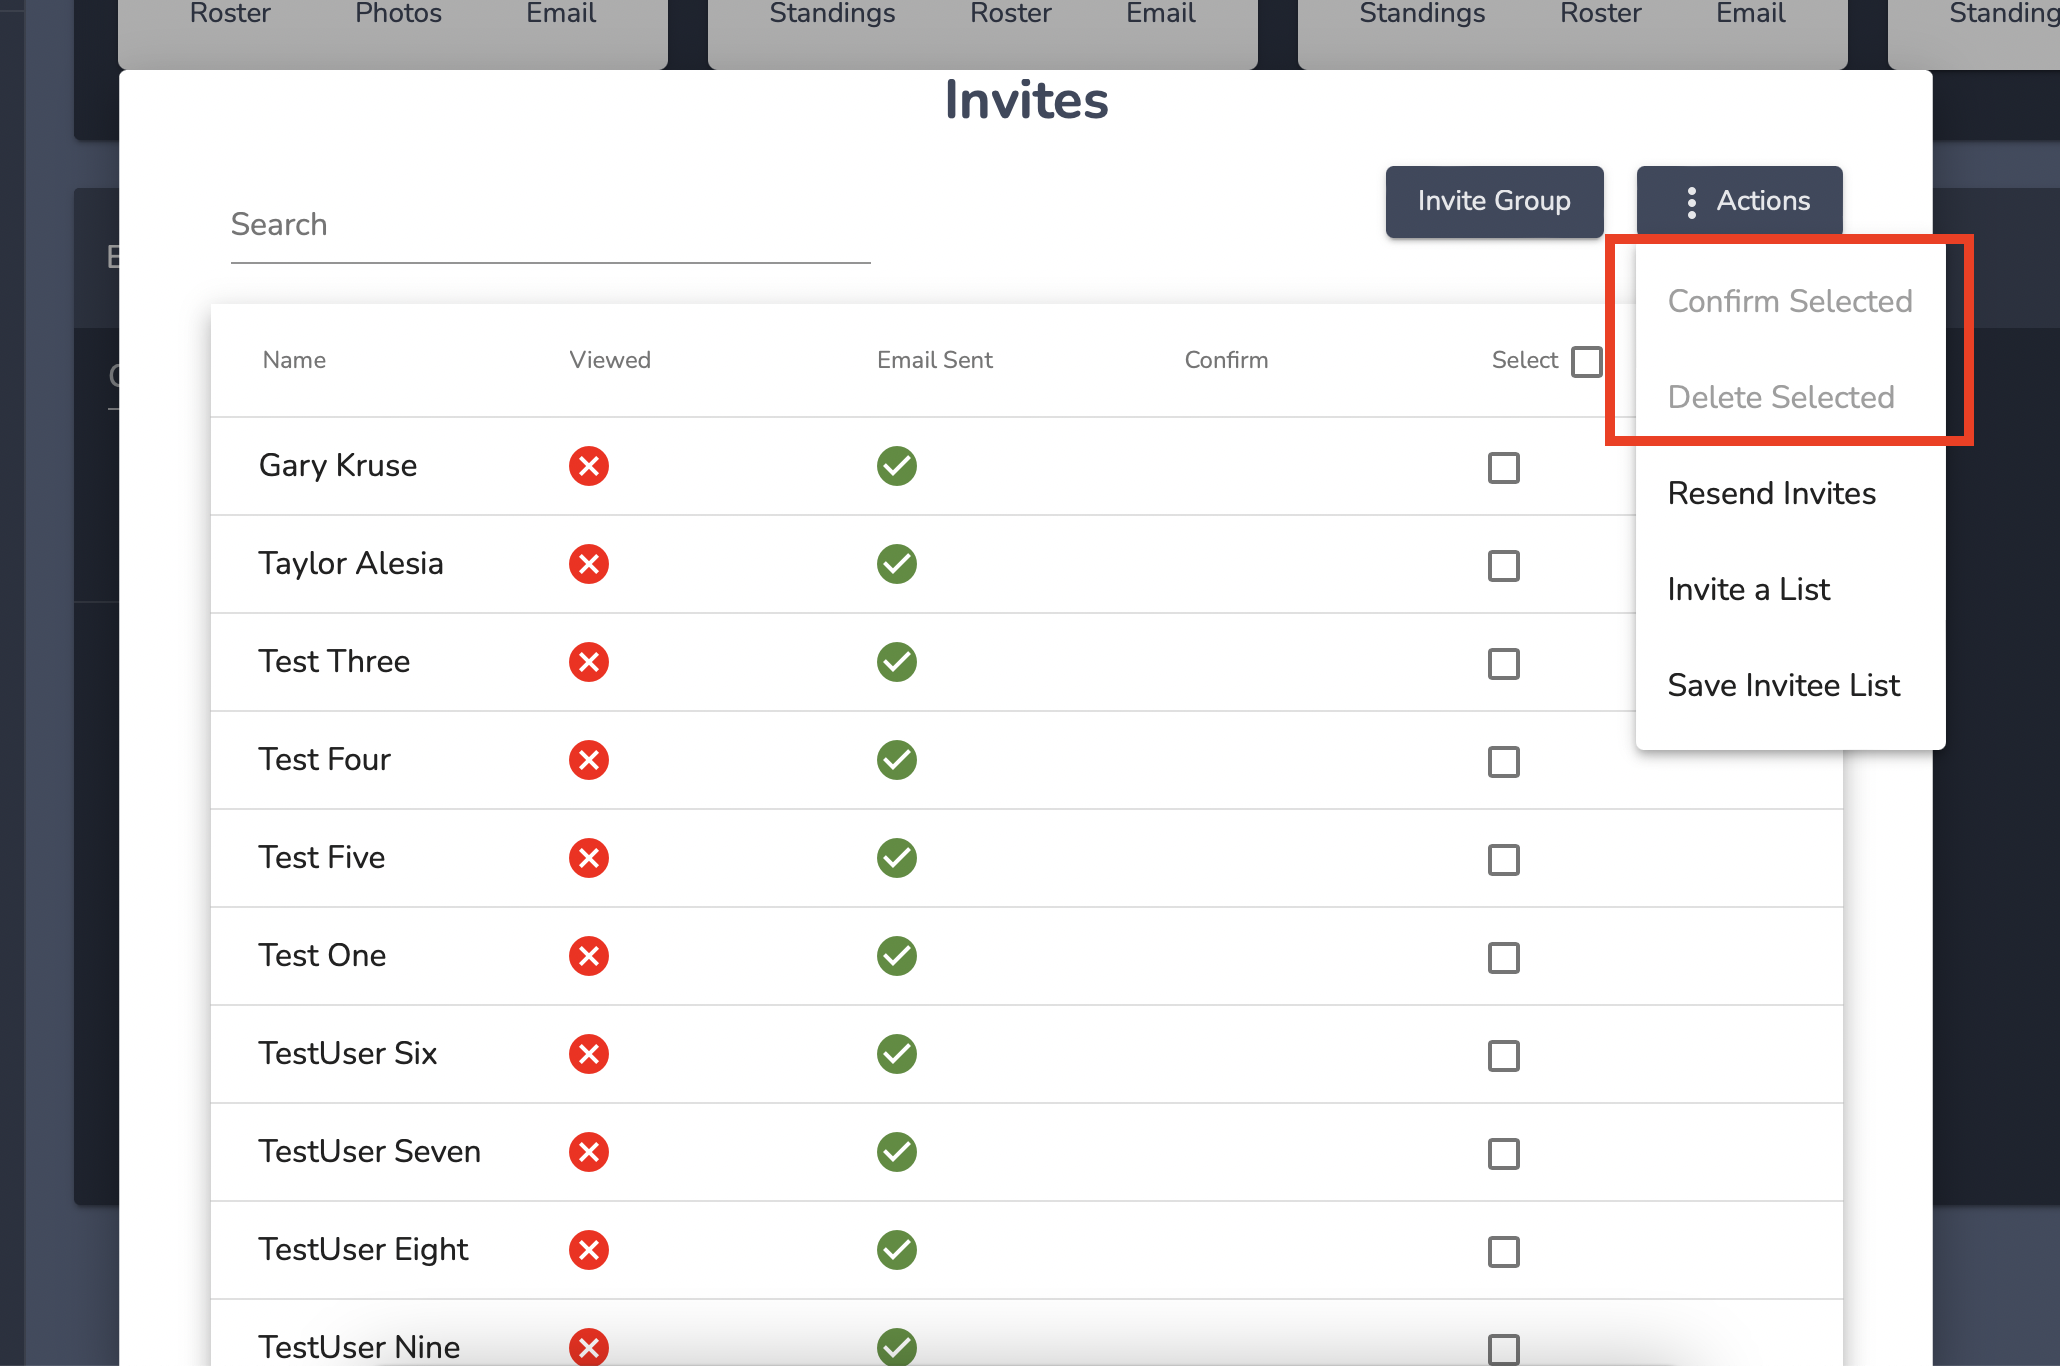Select the checkbox for Taylor Alesia
Screen dimensions: 2060x1366
[1504, 566]
